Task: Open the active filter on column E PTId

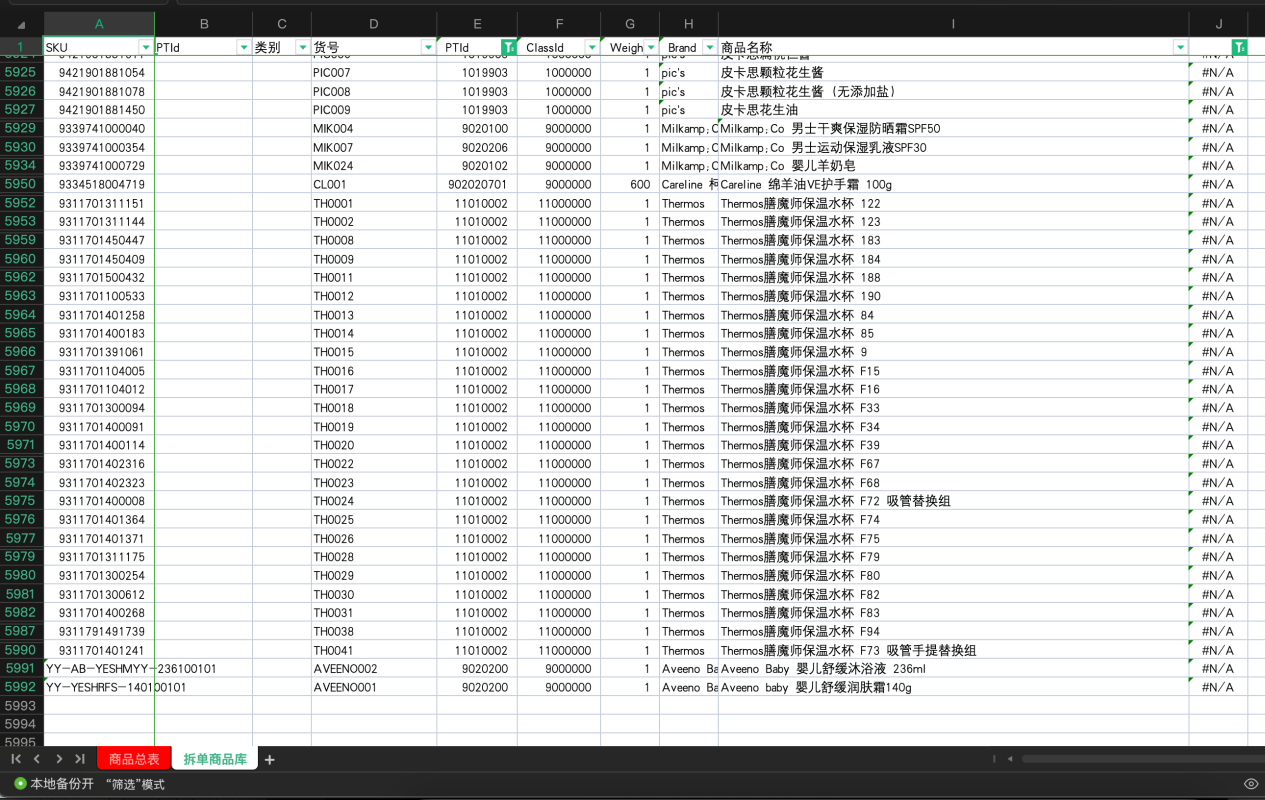Action: coord(509,47)
